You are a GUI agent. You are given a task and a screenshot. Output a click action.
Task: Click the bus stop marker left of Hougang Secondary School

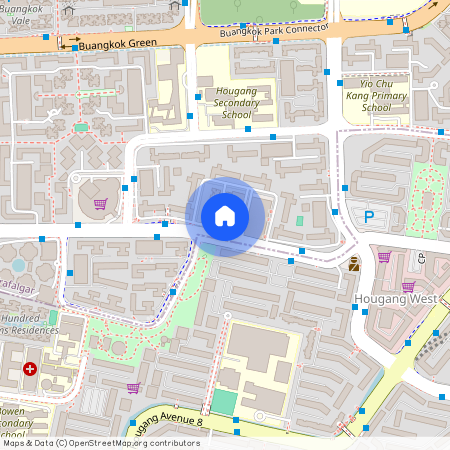(198, 97)
